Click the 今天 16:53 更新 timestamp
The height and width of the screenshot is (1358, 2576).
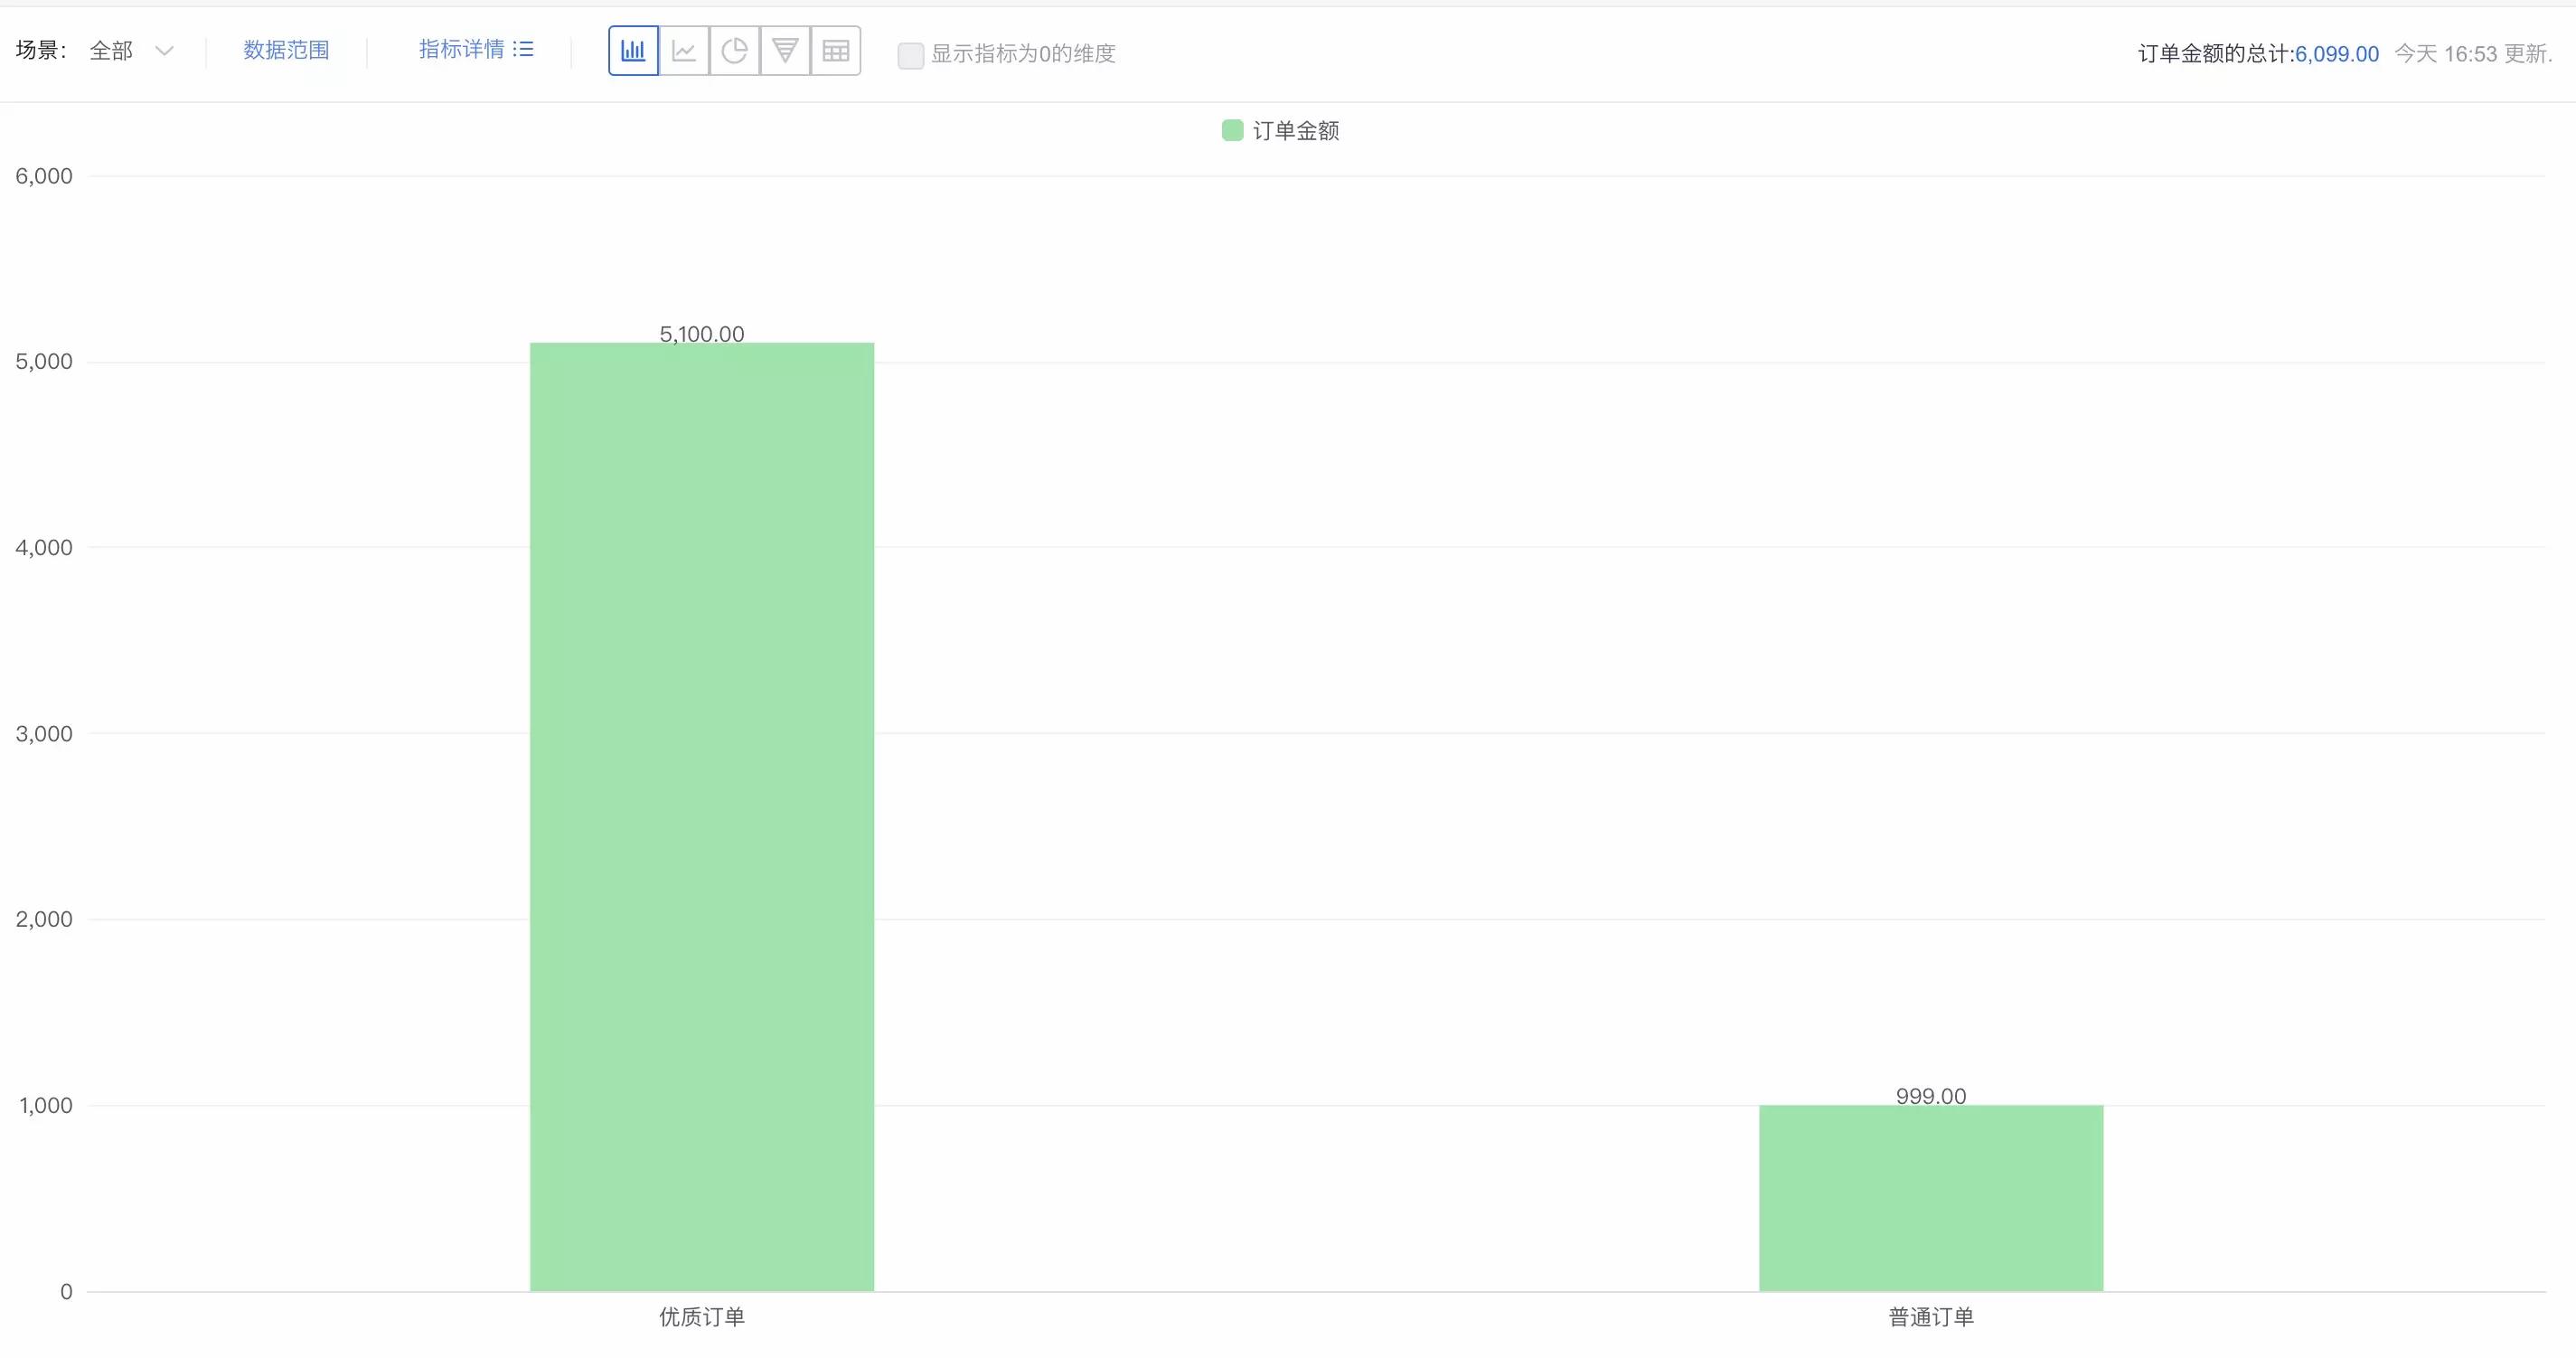coord(2473,54)
